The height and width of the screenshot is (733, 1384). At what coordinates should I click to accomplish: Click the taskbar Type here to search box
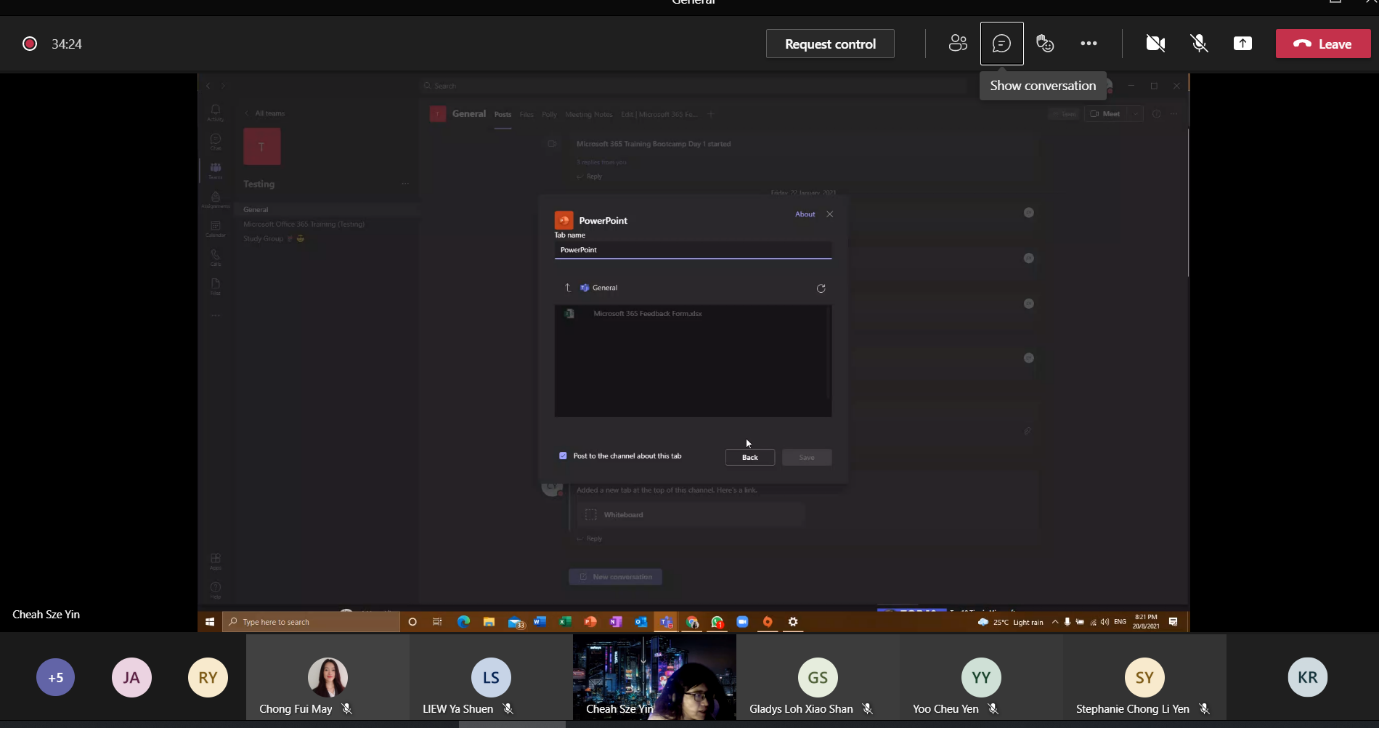(x=311, y=622)
